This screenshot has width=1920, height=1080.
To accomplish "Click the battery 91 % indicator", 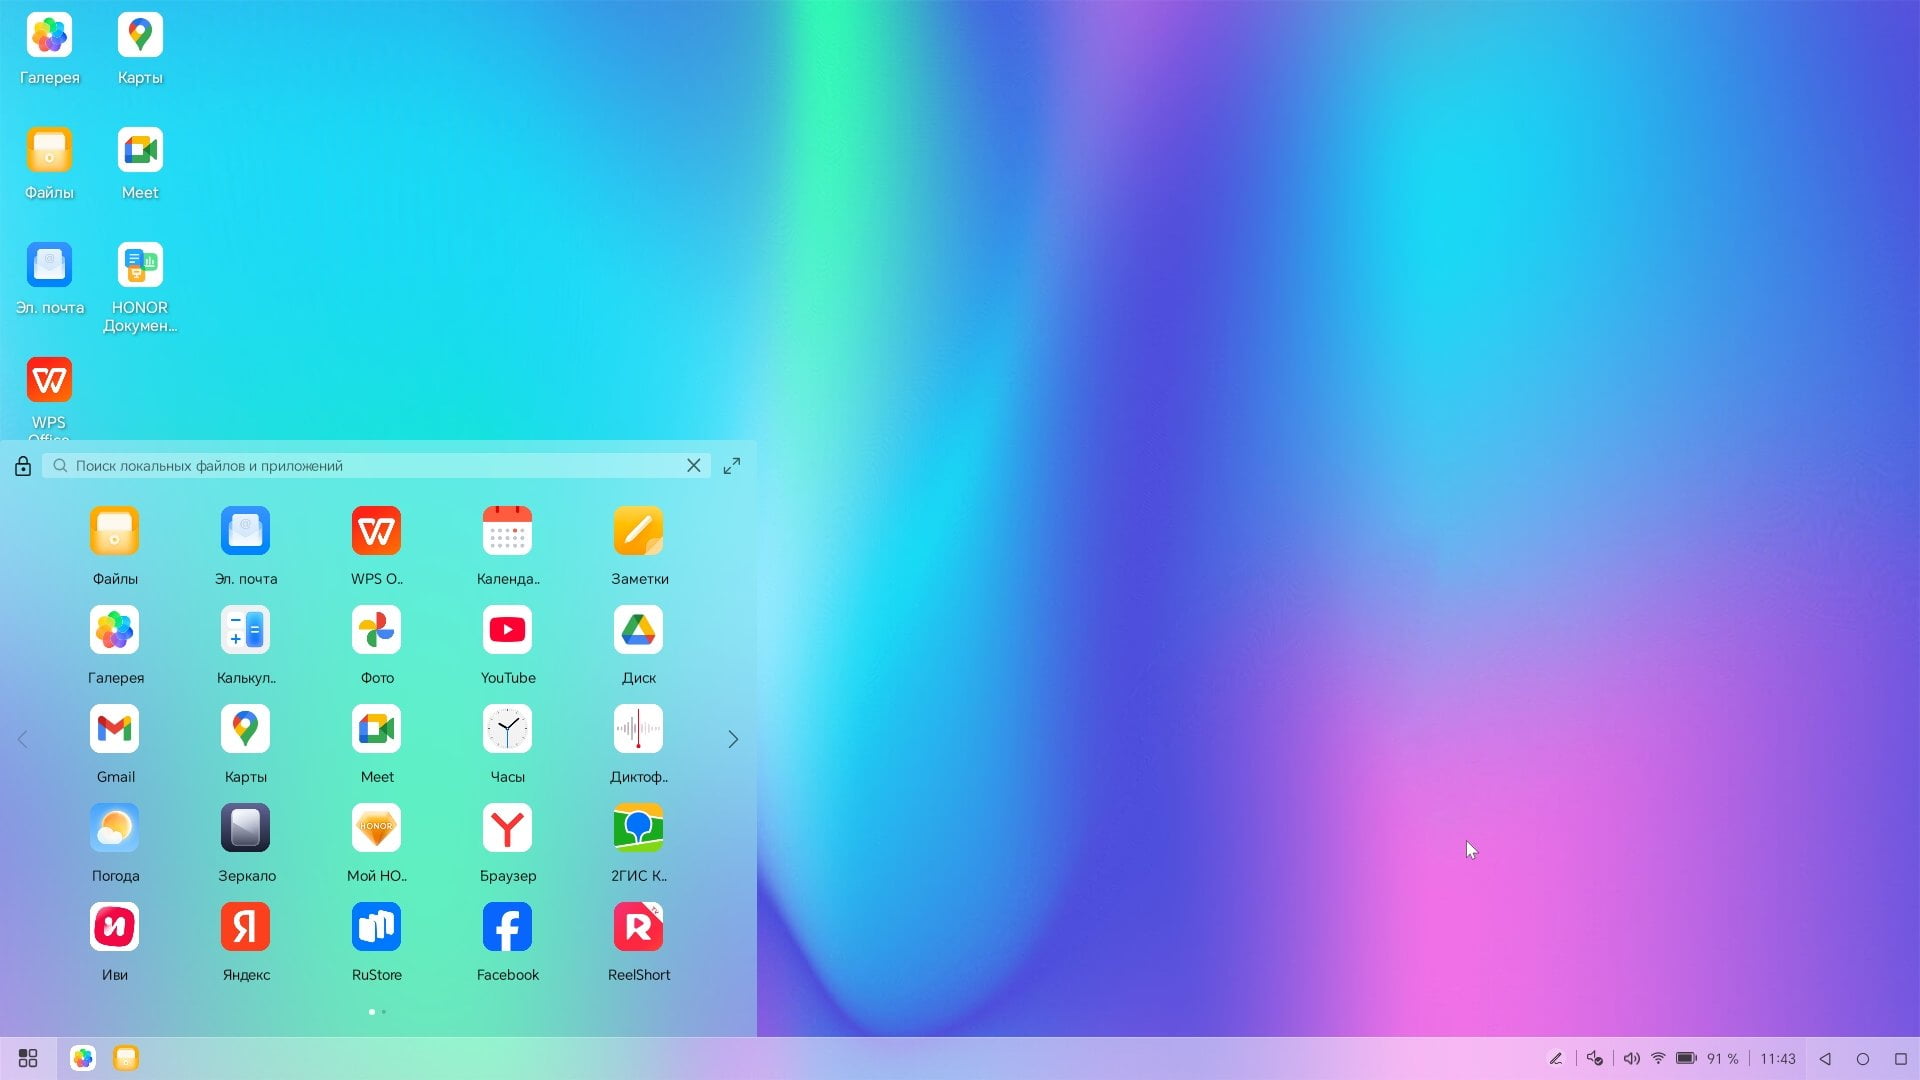I will (1708, 1058).
